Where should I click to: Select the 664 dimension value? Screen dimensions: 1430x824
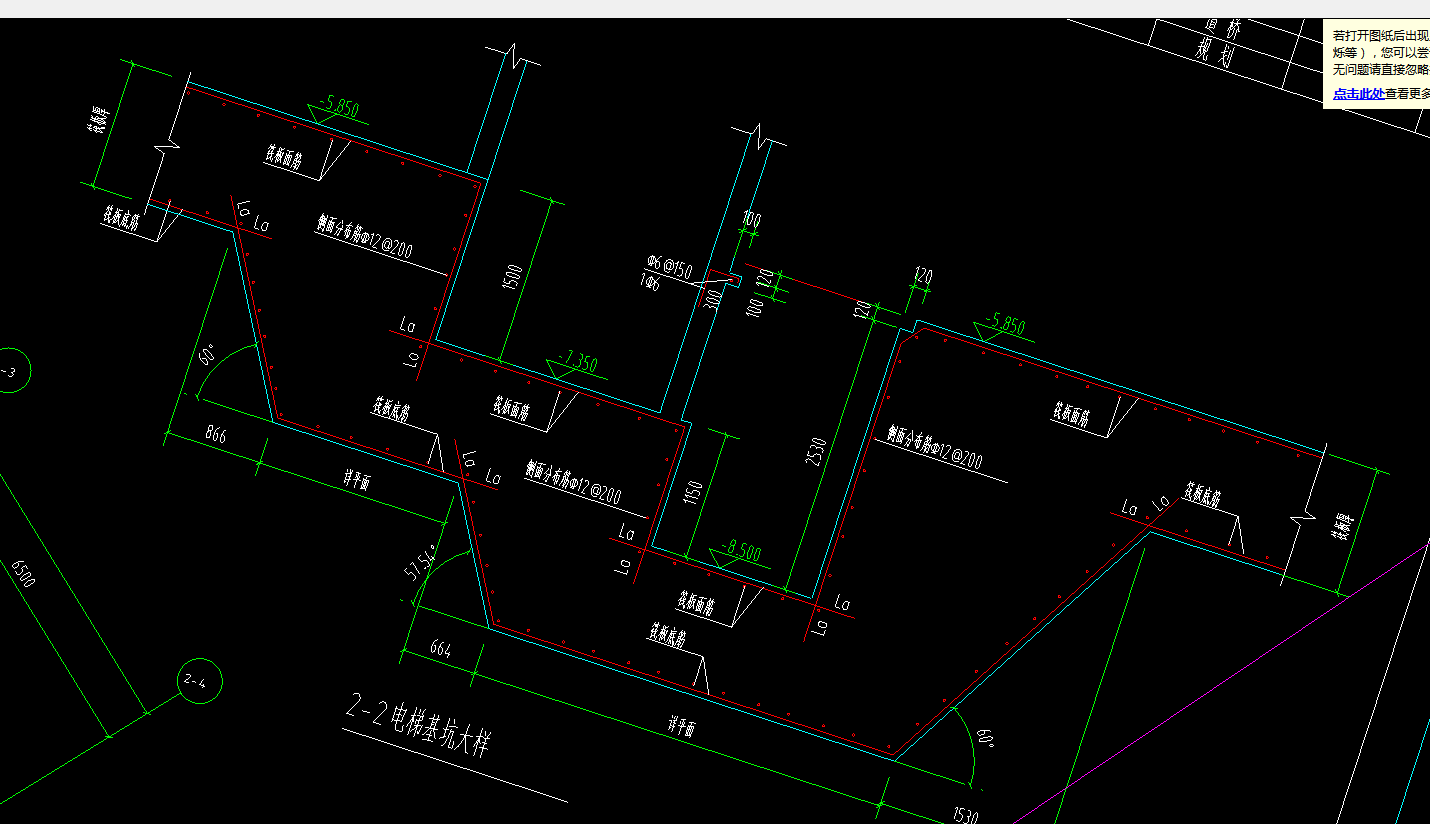coord(440,648)
